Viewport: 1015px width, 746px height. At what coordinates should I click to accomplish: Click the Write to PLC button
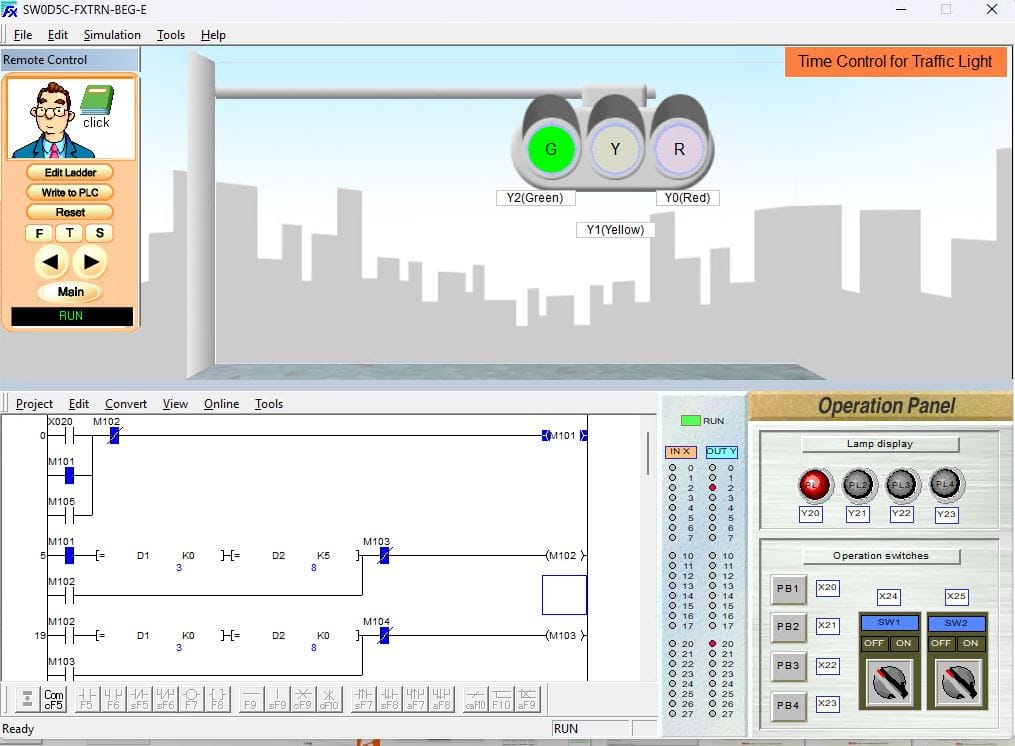pos(70,192)
